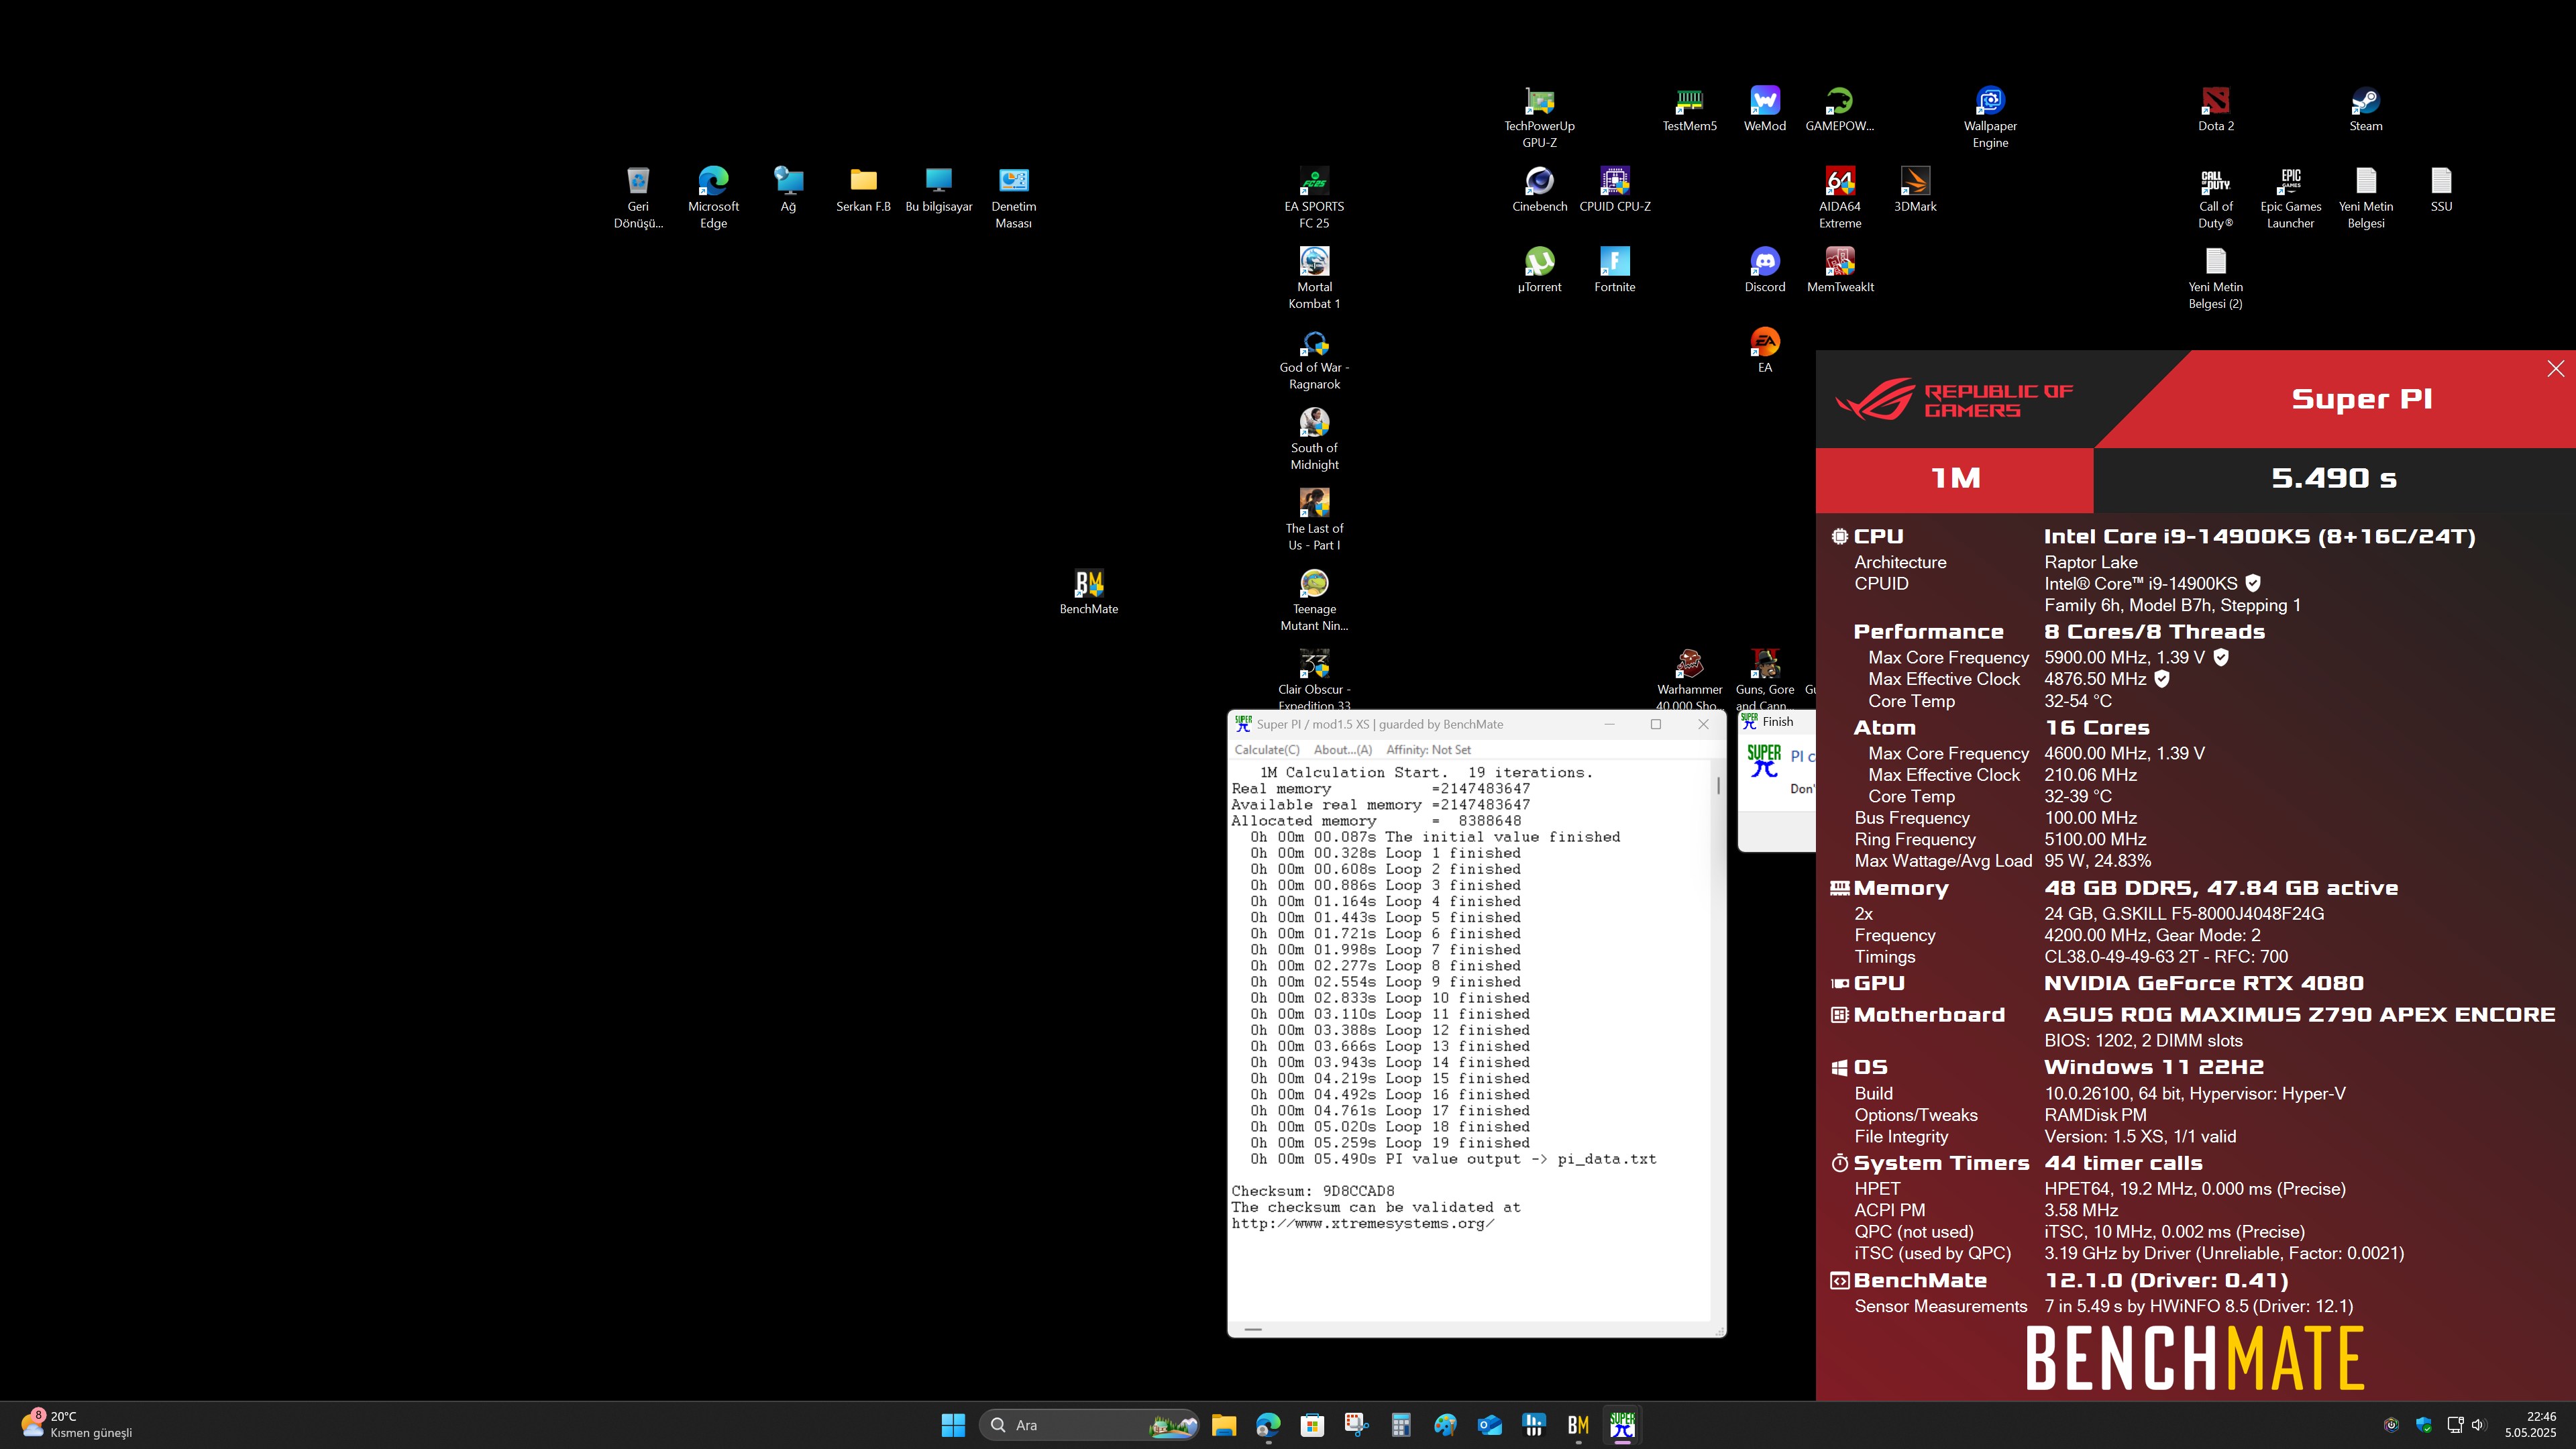Switch to BenchMate taskbar button
This screenshot has width=2576, height=1449.
pos(1578,1425)
